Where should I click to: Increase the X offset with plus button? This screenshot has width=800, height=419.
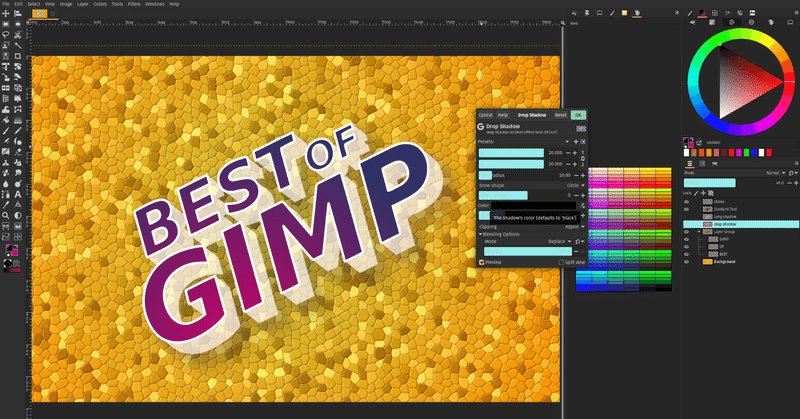tap(575, 153)
